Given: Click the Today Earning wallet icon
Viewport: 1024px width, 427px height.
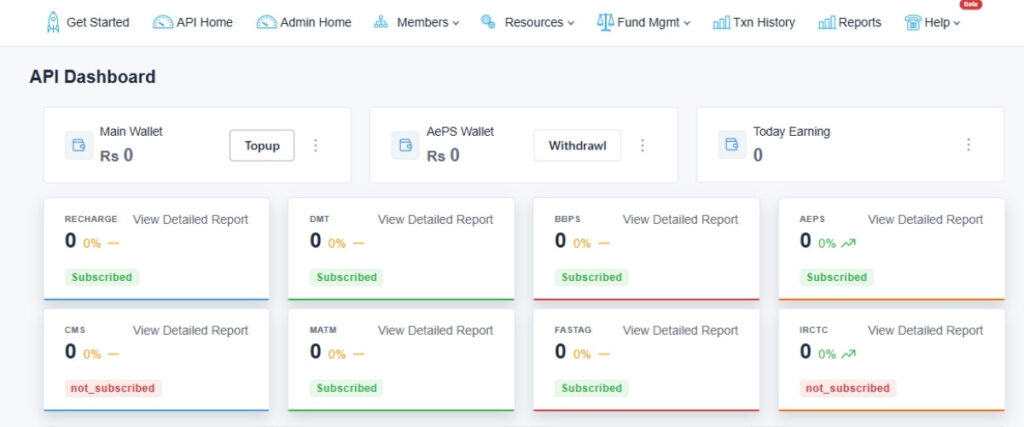Looking at the screenshot, I should (x=732, y=145).
